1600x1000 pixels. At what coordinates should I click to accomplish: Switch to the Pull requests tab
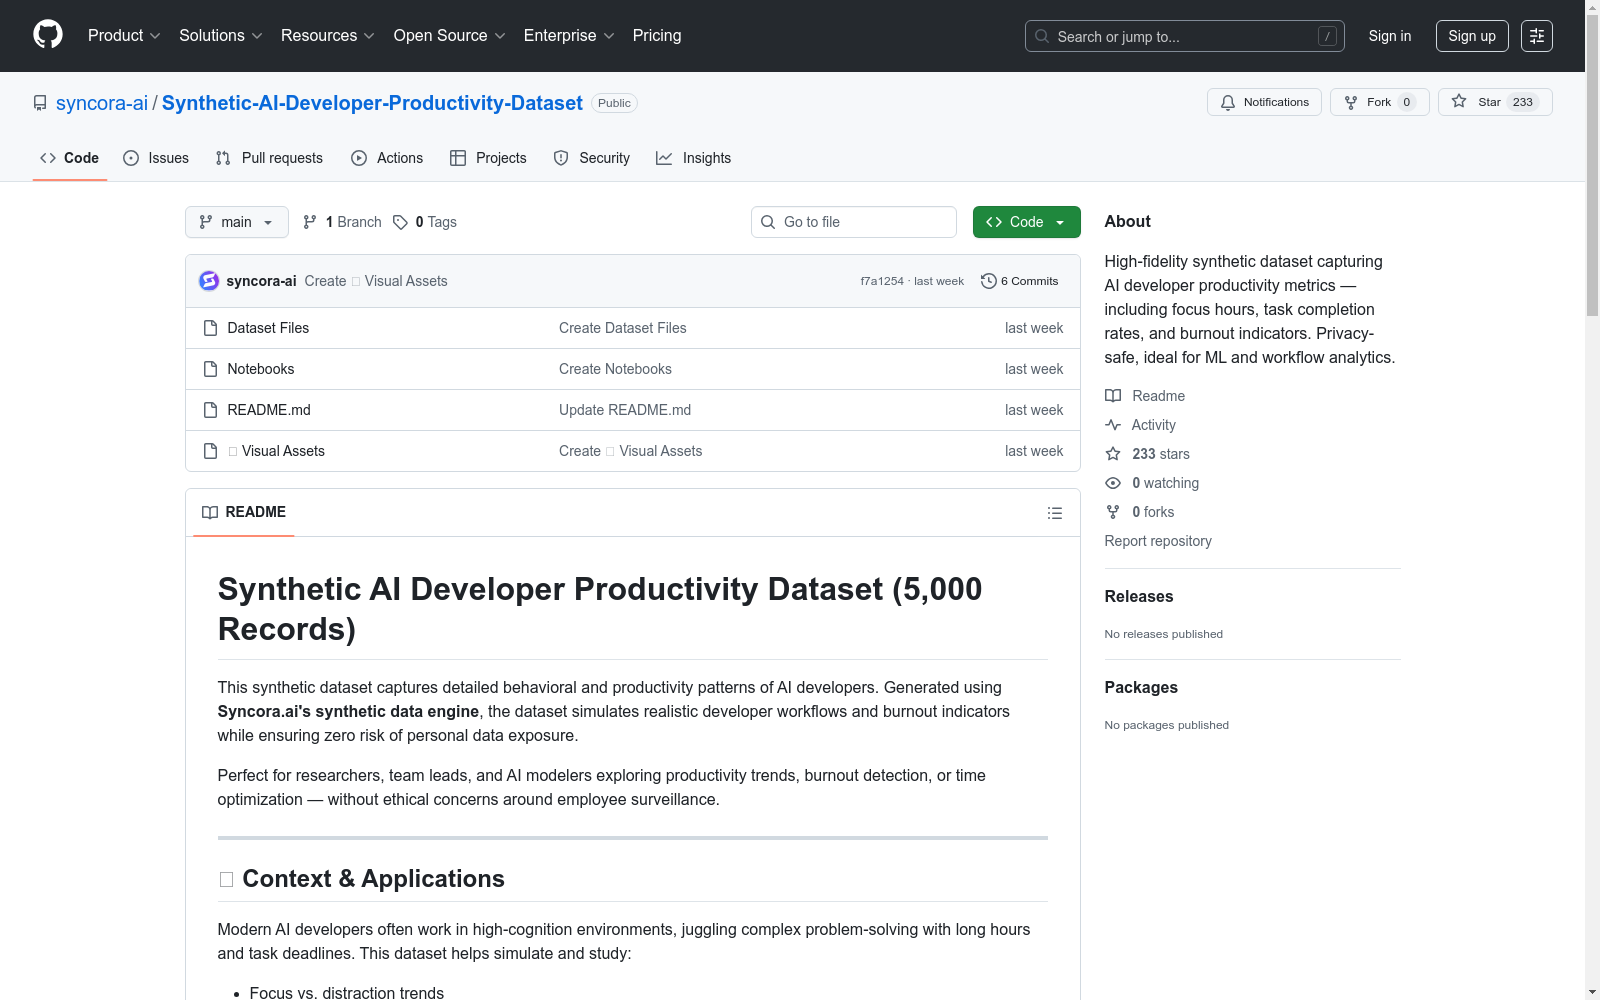(x=269, y=158)
